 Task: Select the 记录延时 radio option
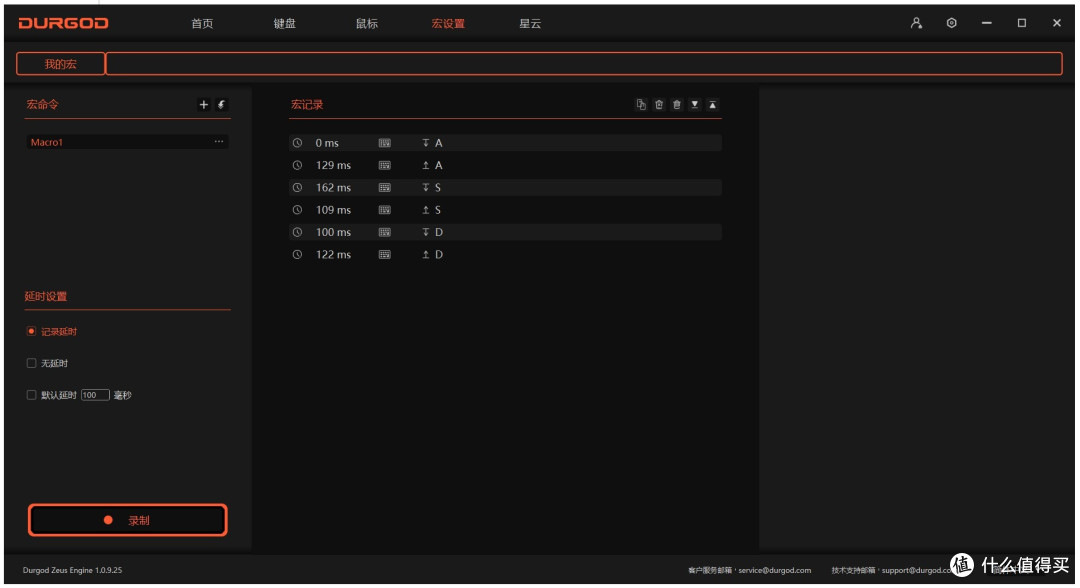point(31,331)
